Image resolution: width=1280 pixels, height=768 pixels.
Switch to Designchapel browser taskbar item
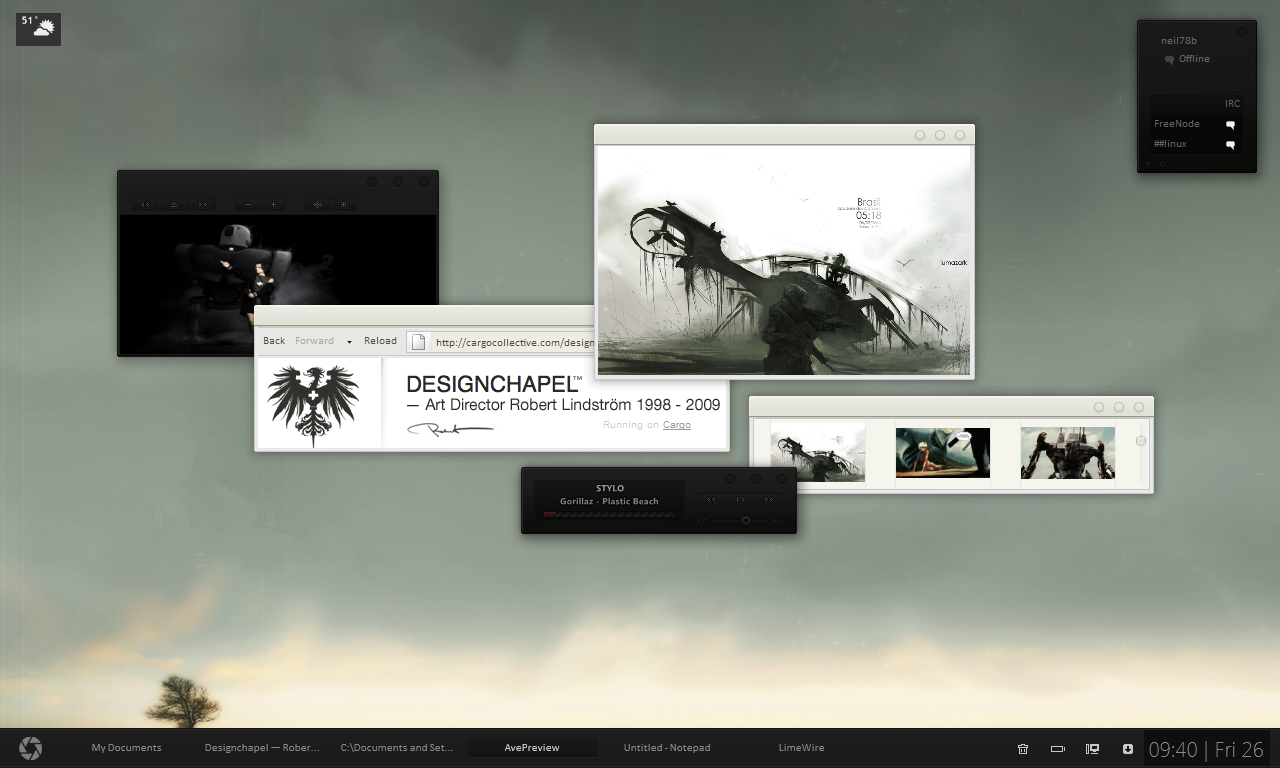tap(262, 747)
